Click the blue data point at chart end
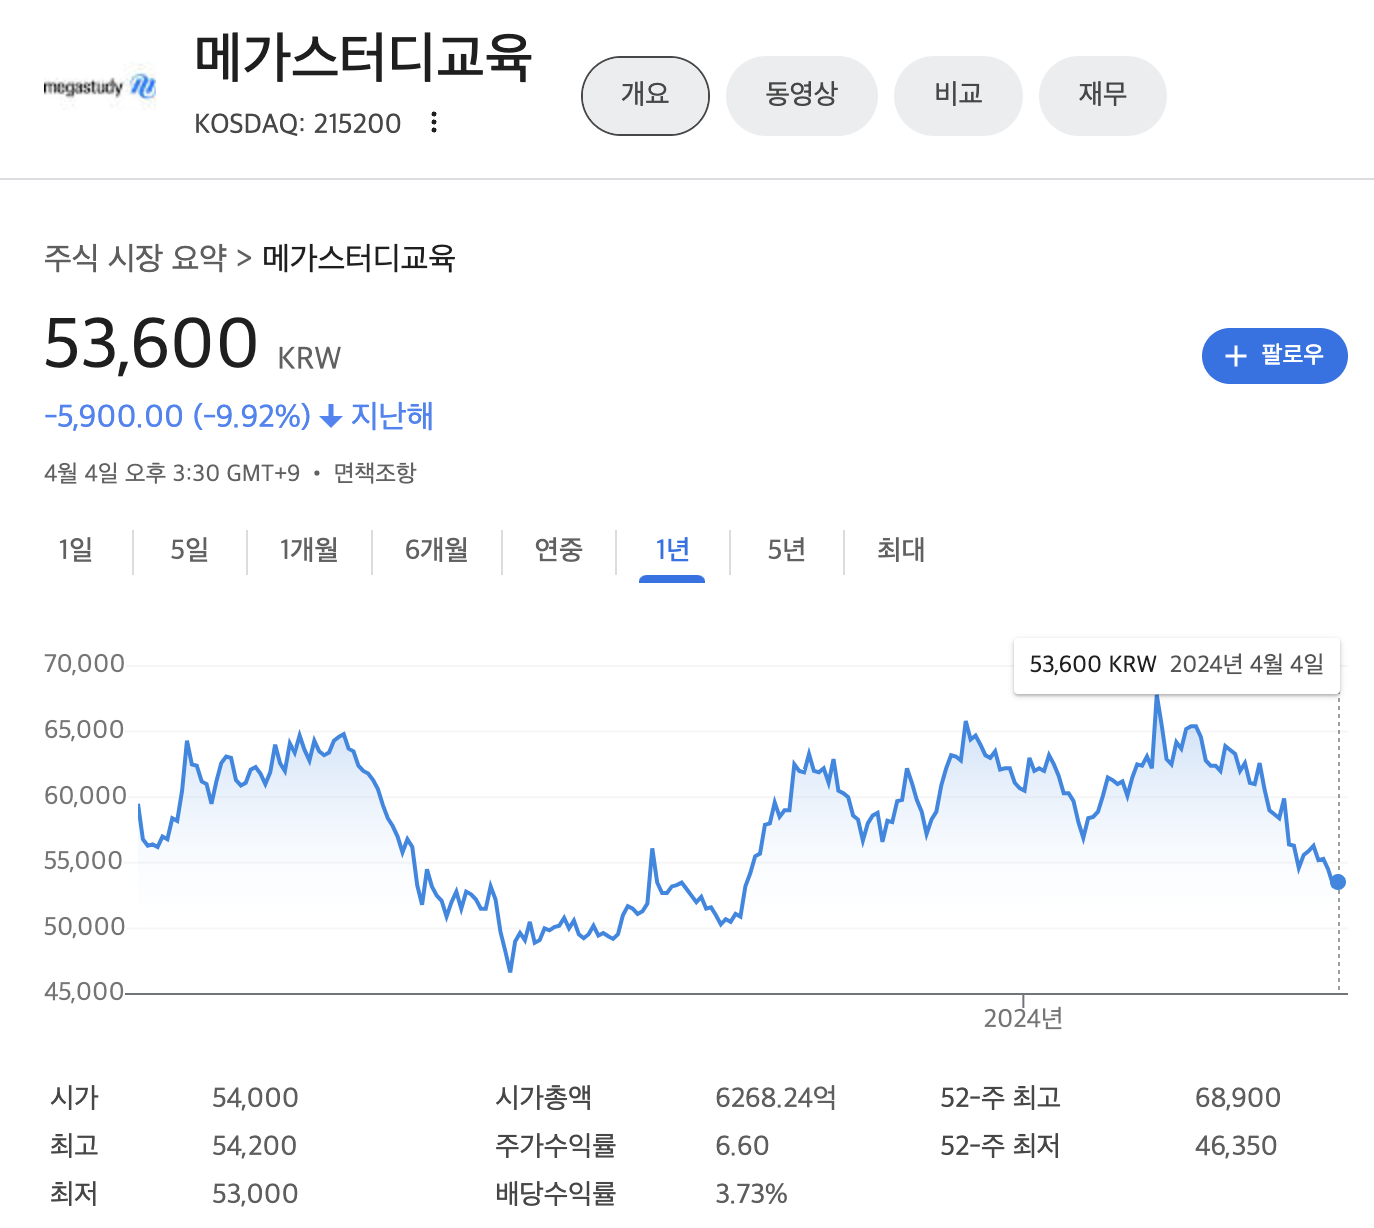Screen dimensions: 1374x1228 tap(1338, 882)
